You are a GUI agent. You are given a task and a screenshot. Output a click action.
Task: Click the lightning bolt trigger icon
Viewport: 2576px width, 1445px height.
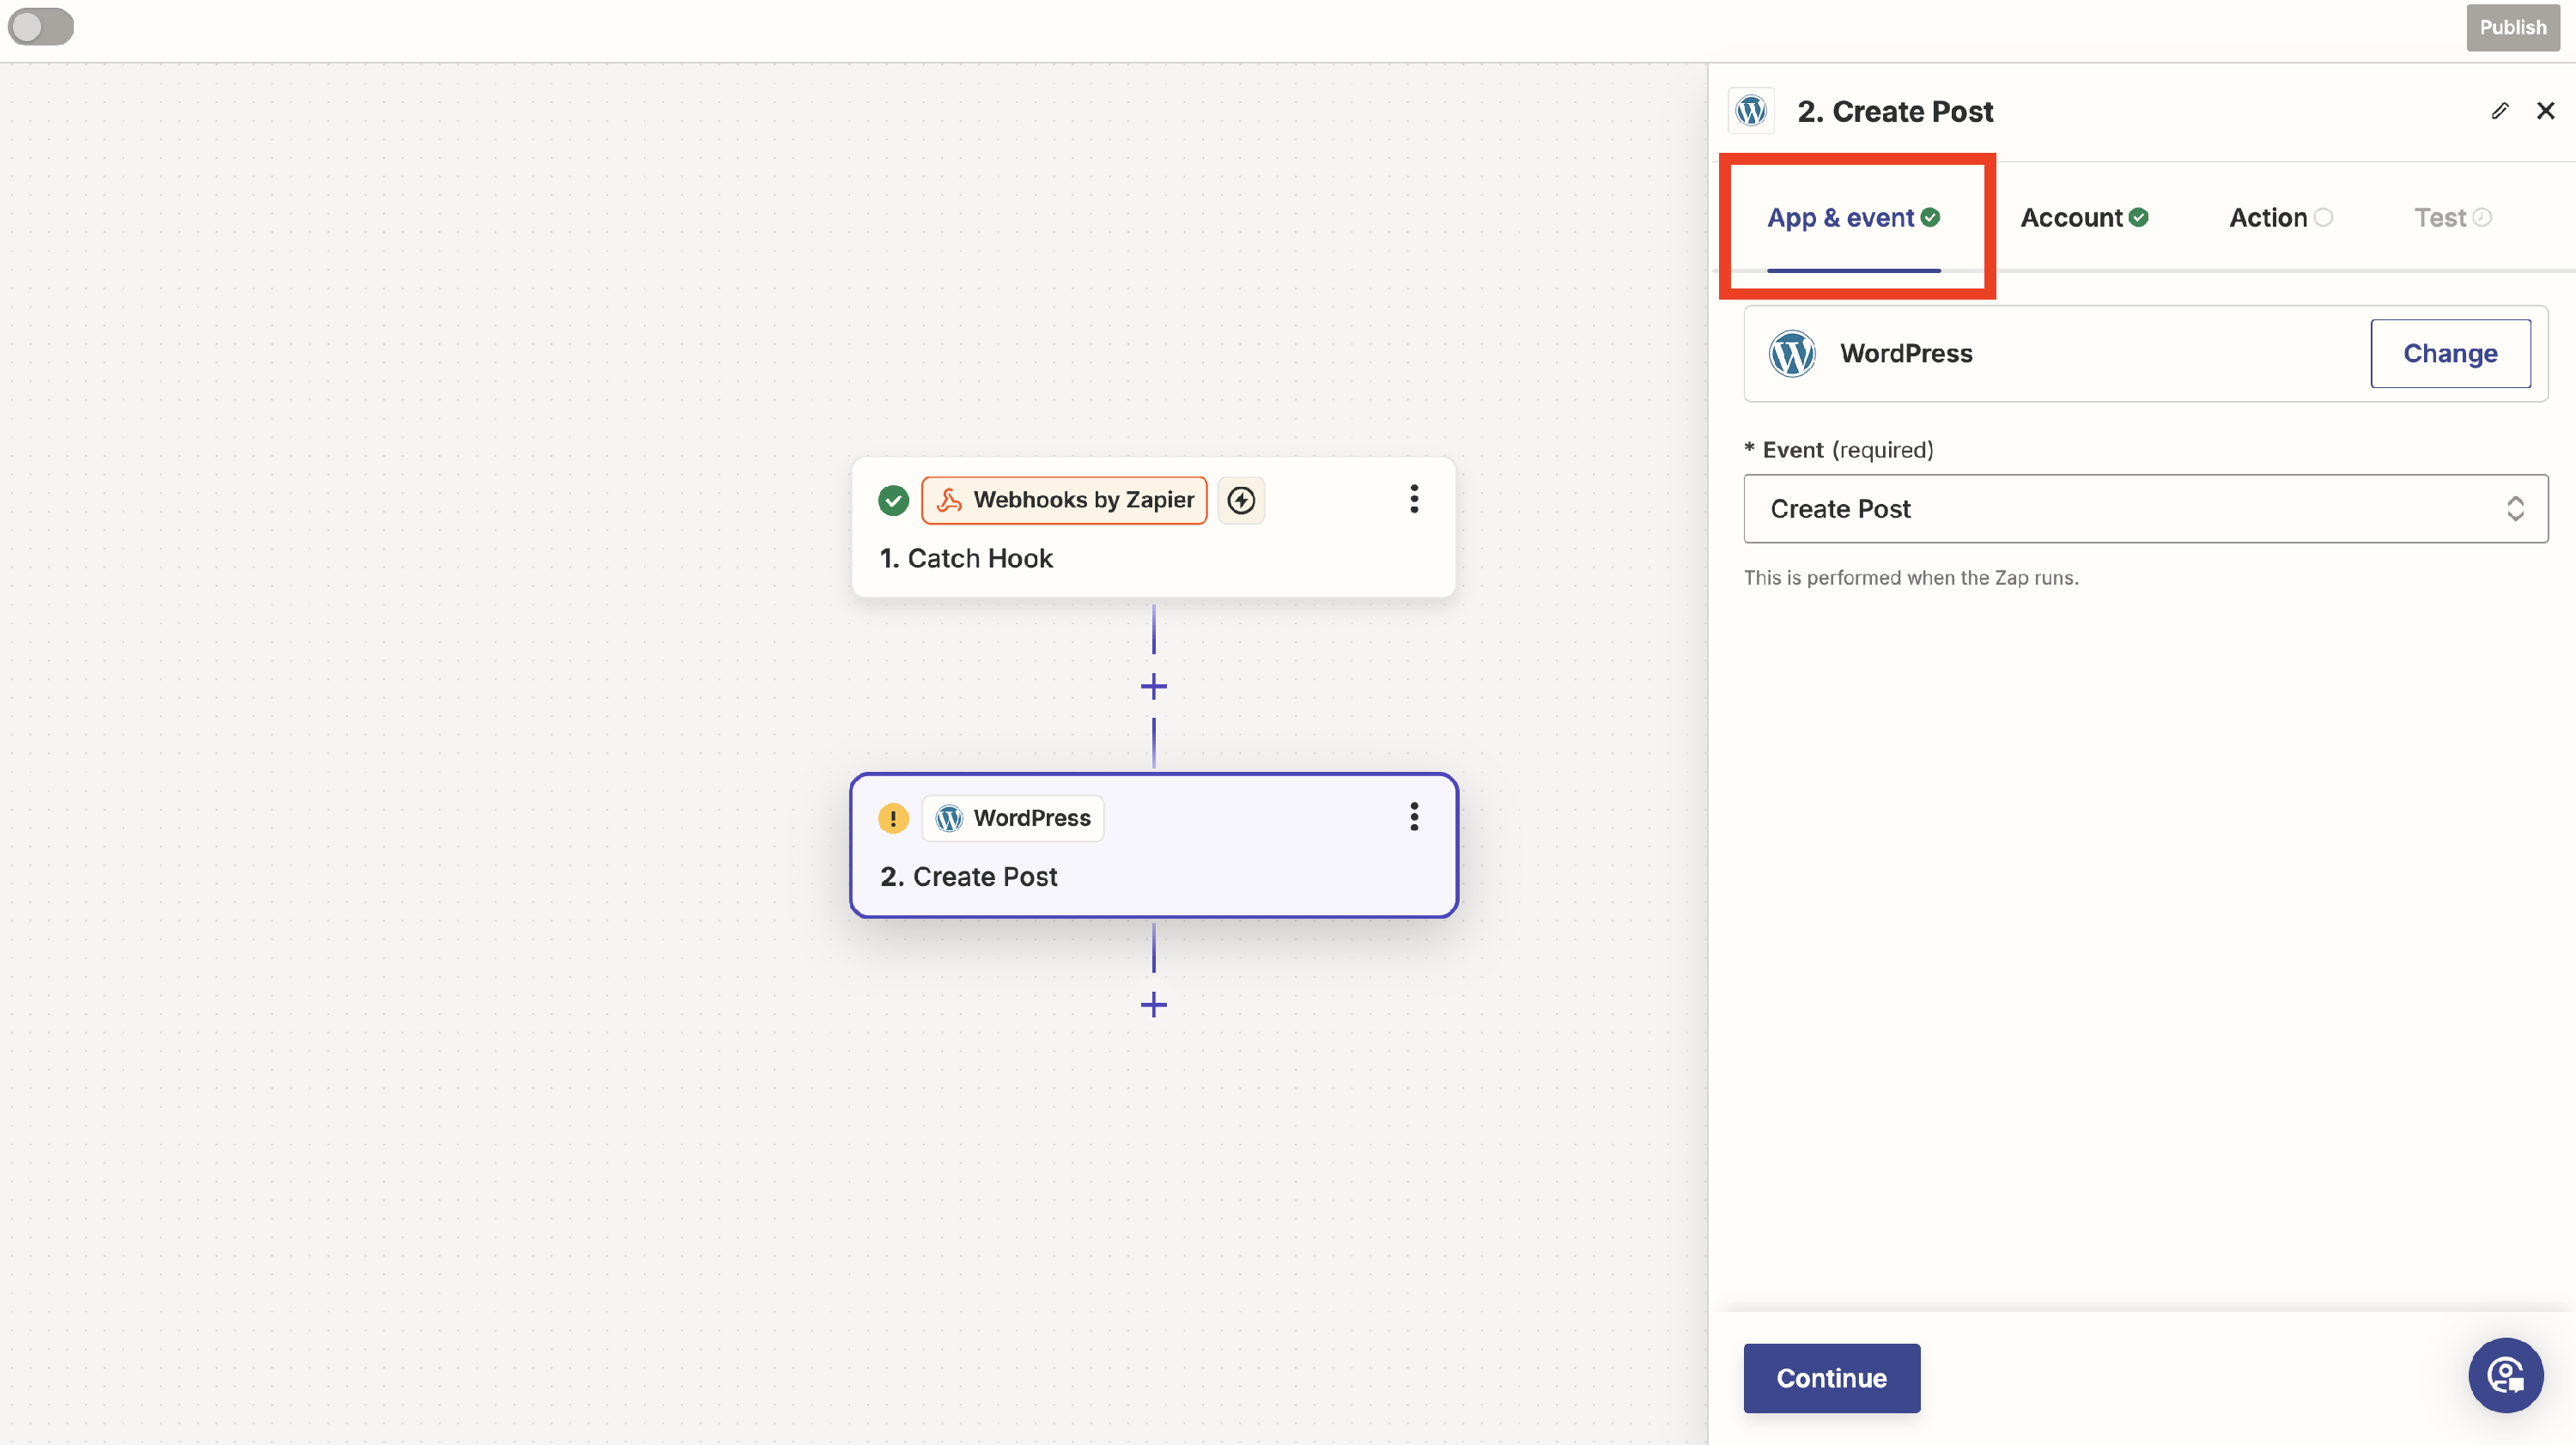point(1240,500)
